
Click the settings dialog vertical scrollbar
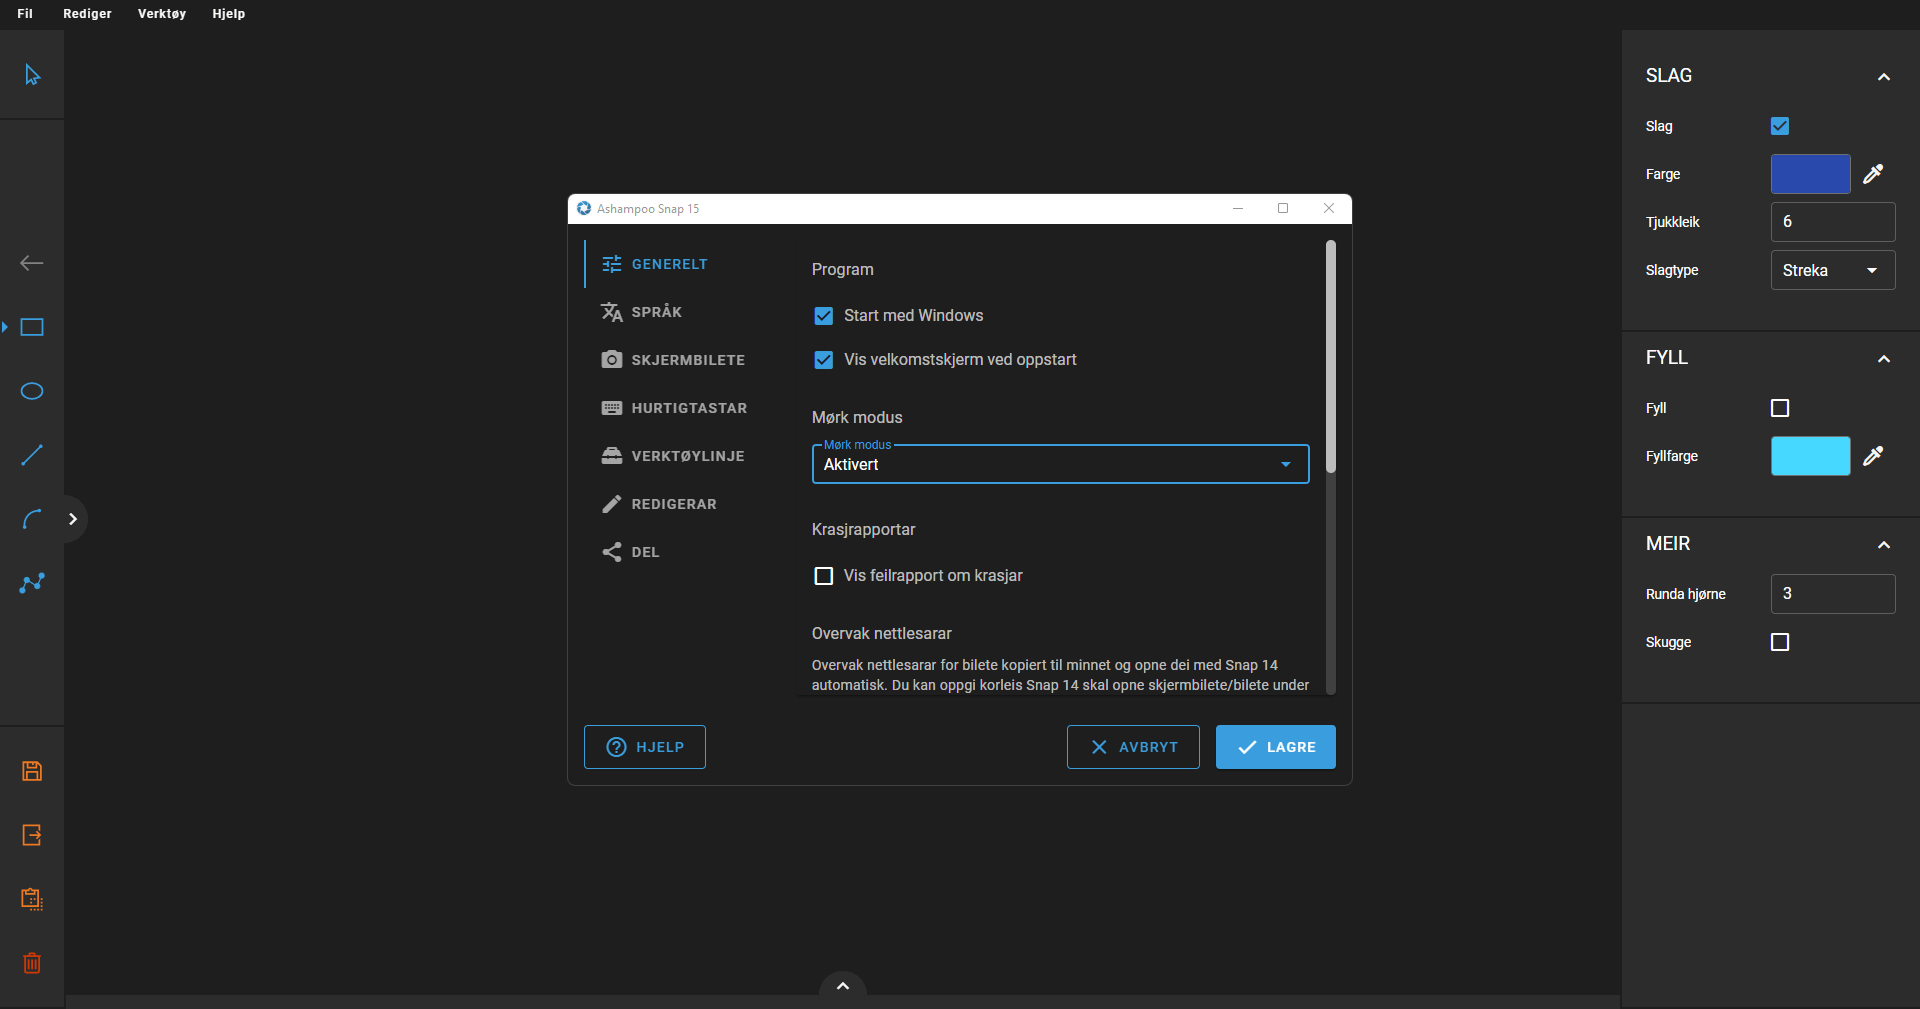tap(1330, 356)
